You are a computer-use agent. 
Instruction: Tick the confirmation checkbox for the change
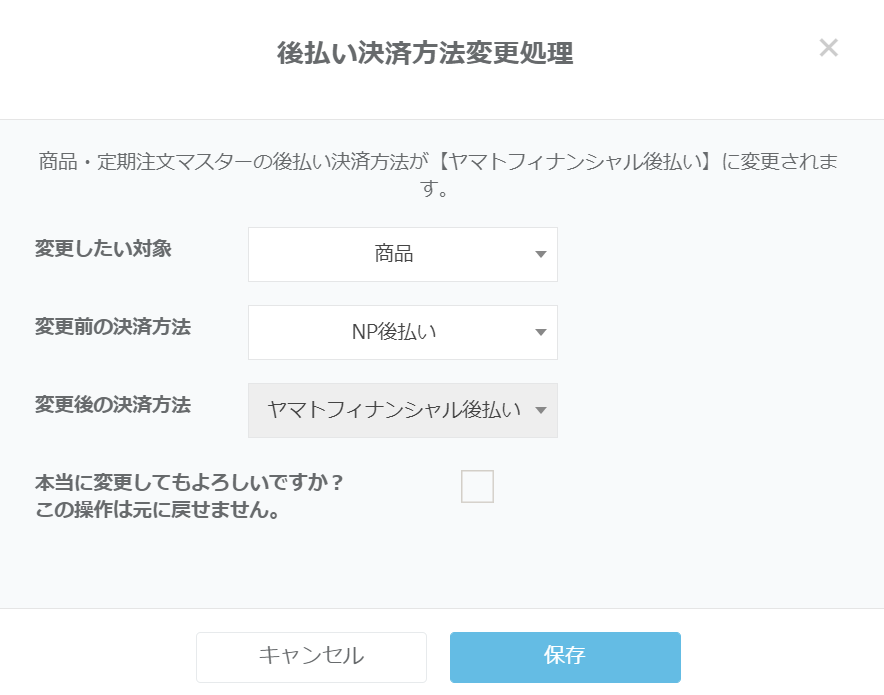point(477,487)
